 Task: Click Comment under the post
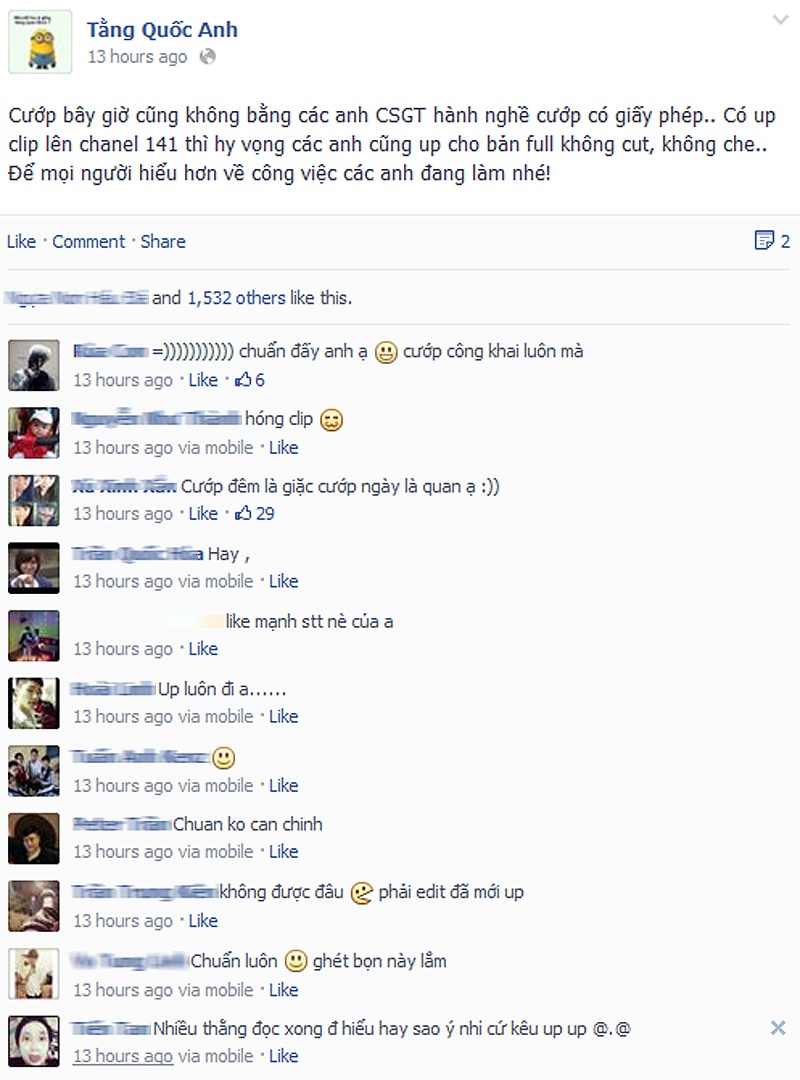click(89, 241)
